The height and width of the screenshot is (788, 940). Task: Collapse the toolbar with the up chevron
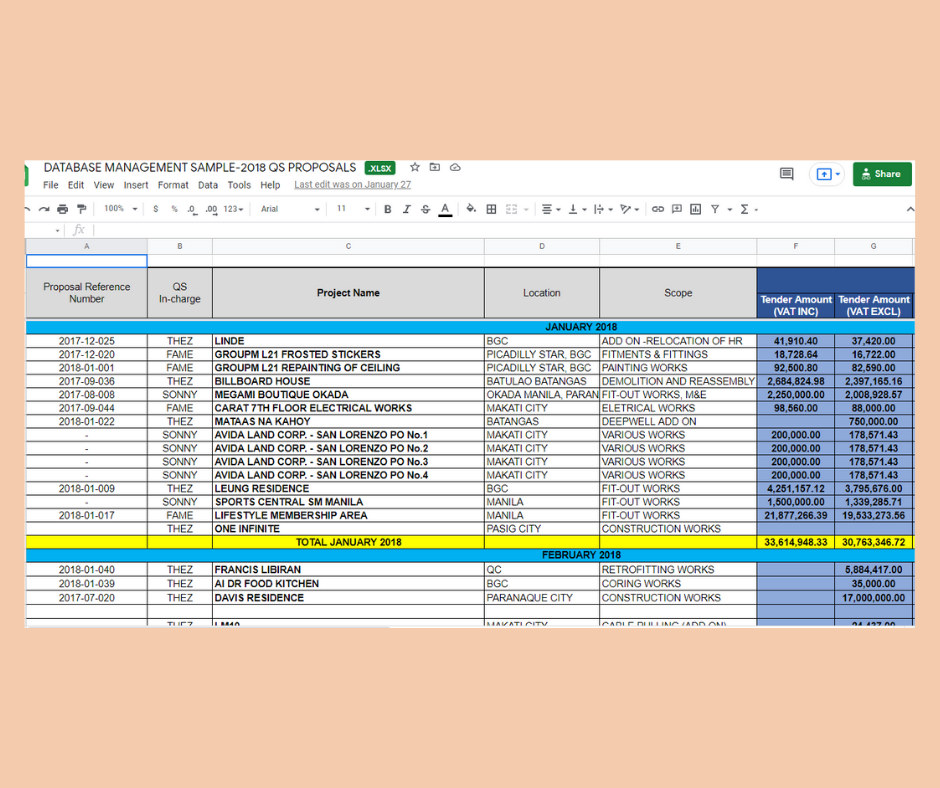910,209
